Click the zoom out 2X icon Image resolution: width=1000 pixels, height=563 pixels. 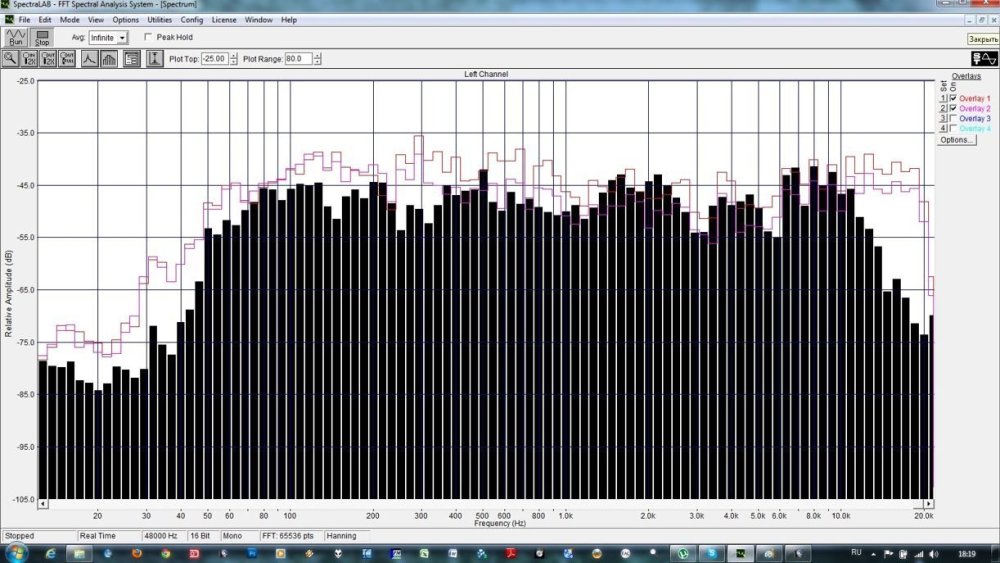[x=48, y=59]
